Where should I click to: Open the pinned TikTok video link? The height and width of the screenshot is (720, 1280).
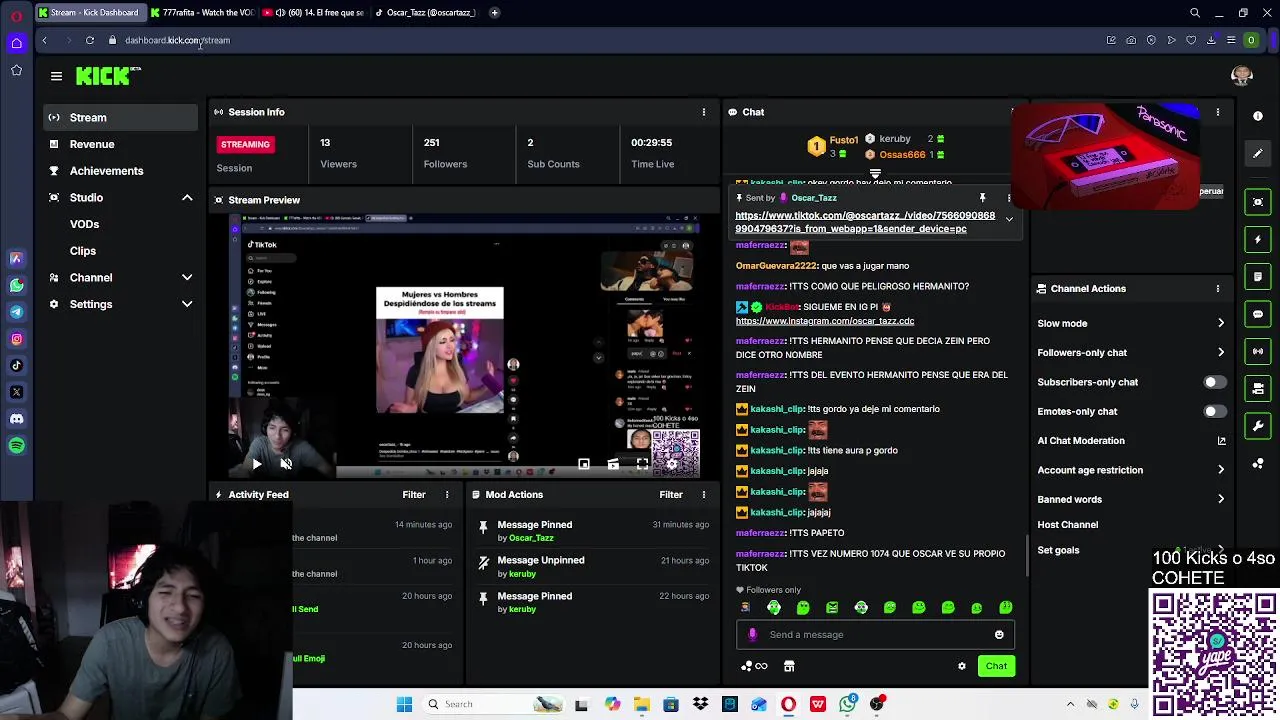(865, 222)
